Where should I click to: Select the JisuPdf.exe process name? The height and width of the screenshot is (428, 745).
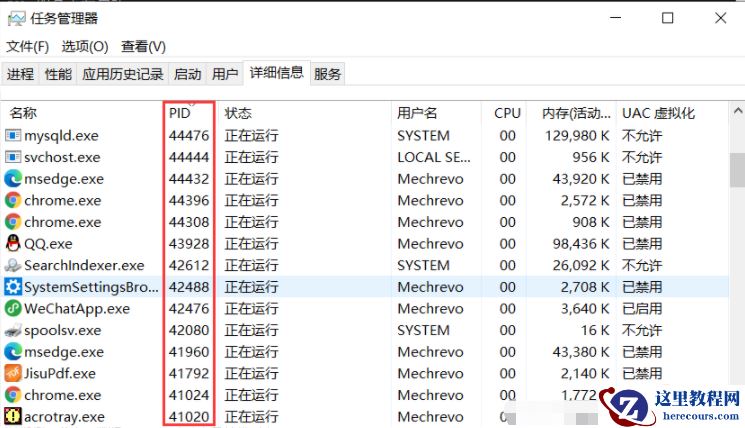(x=60, y=373)
